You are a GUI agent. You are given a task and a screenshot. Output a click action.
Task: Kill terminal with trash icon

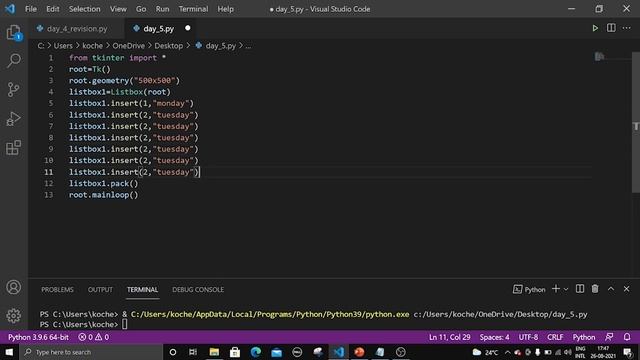tap(595, 289)
